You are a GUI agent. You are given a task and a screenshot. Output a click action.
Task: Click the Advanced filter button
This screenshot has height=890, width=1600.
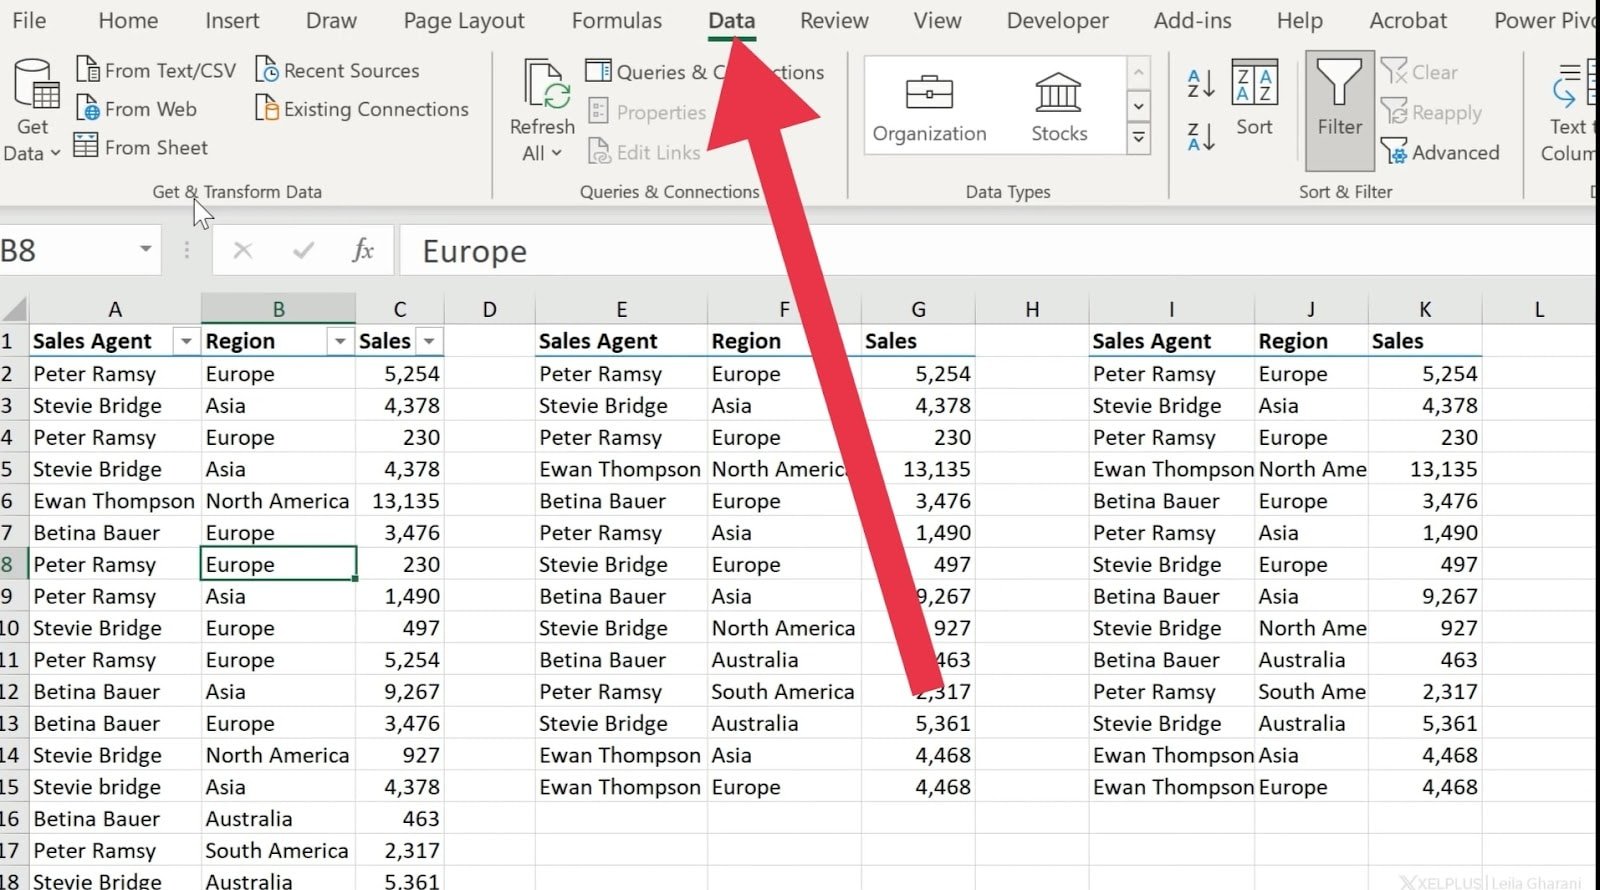point(1440,152)
